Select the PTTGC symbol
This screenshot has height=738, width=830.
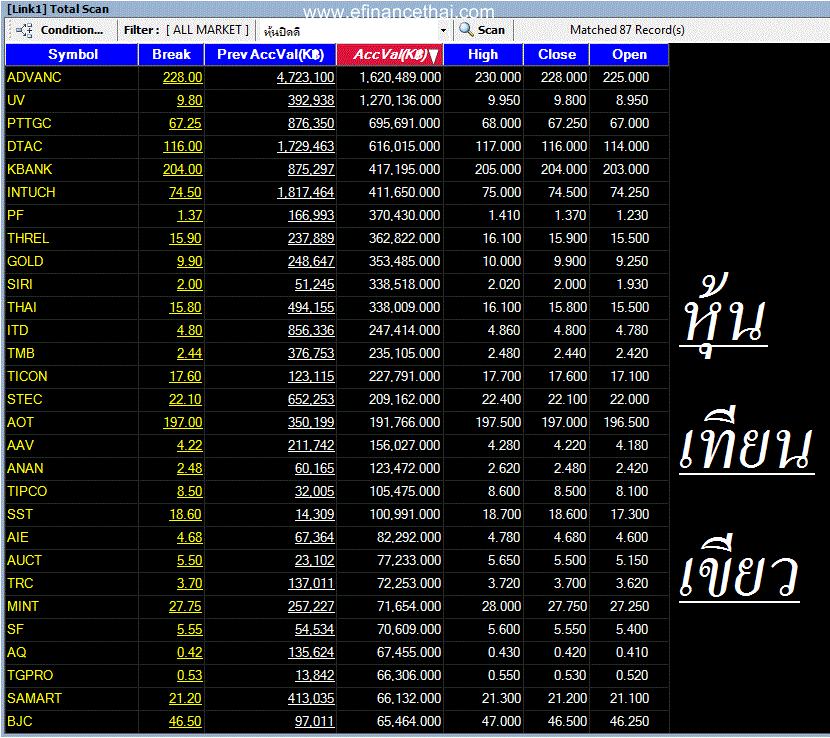[x=29, y=123]
